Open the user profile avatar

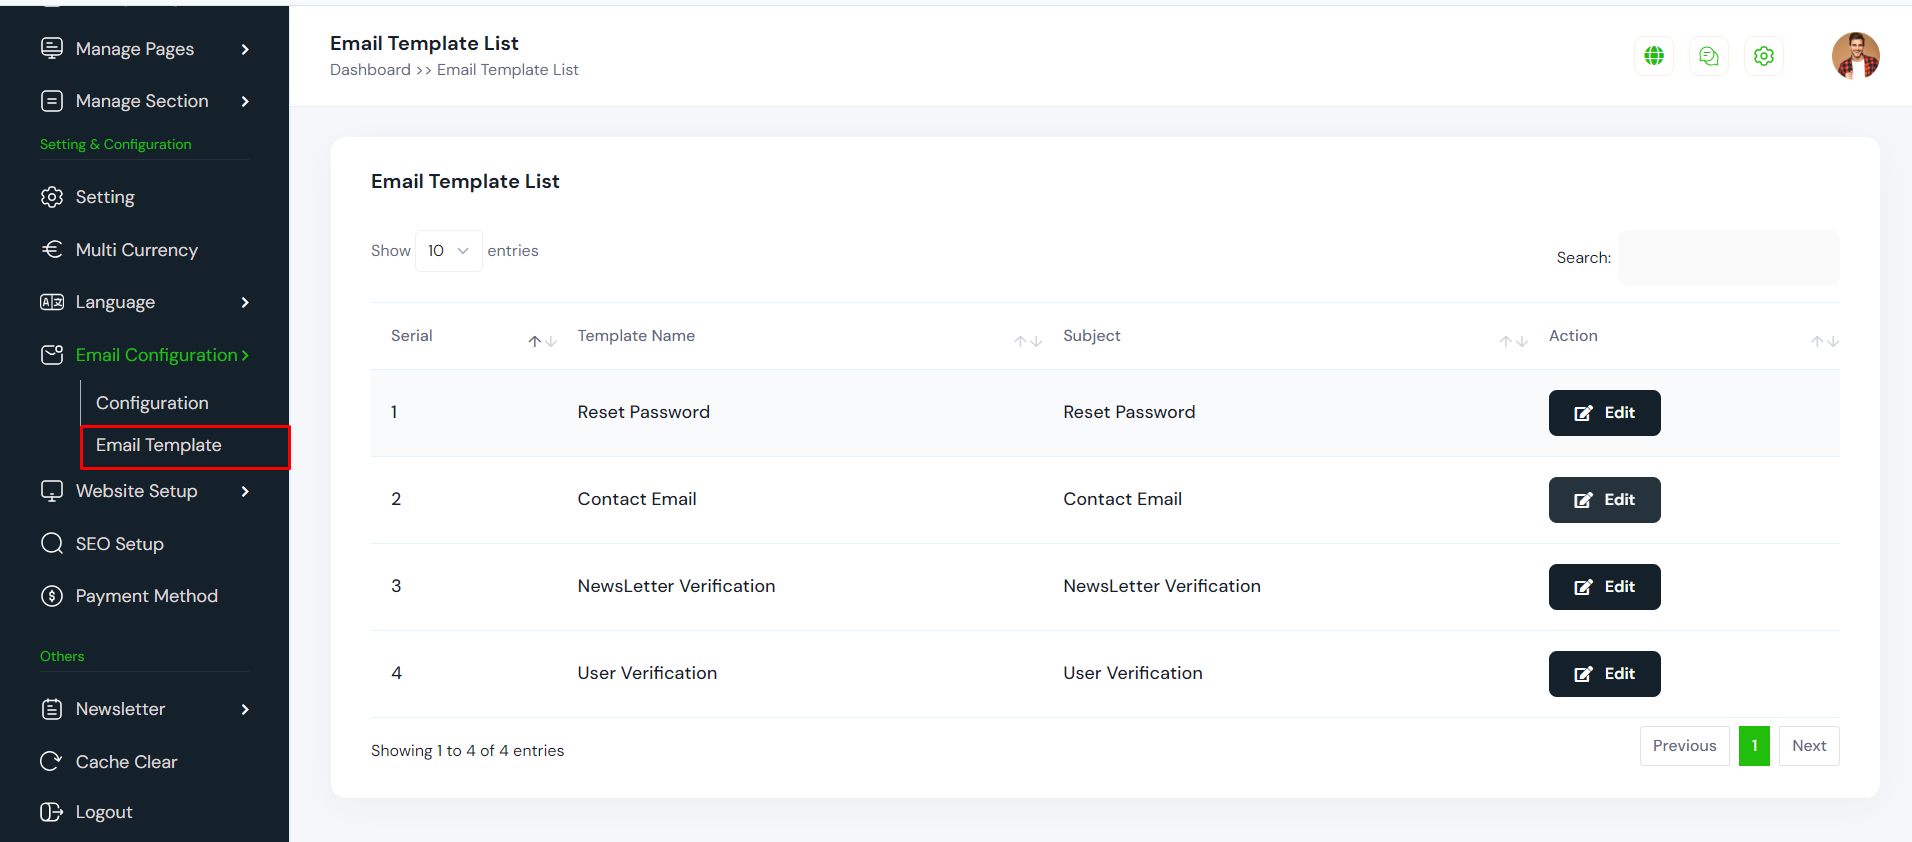1855,55
